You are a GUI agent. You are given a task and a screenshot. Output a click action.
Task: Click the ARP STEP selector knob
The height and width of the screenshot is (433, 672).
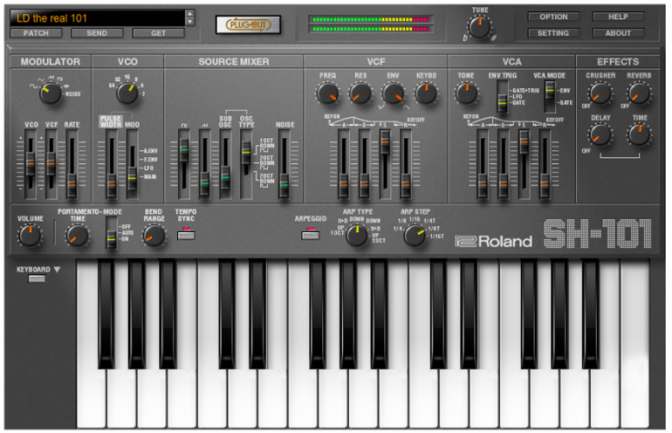click(414, 235)
